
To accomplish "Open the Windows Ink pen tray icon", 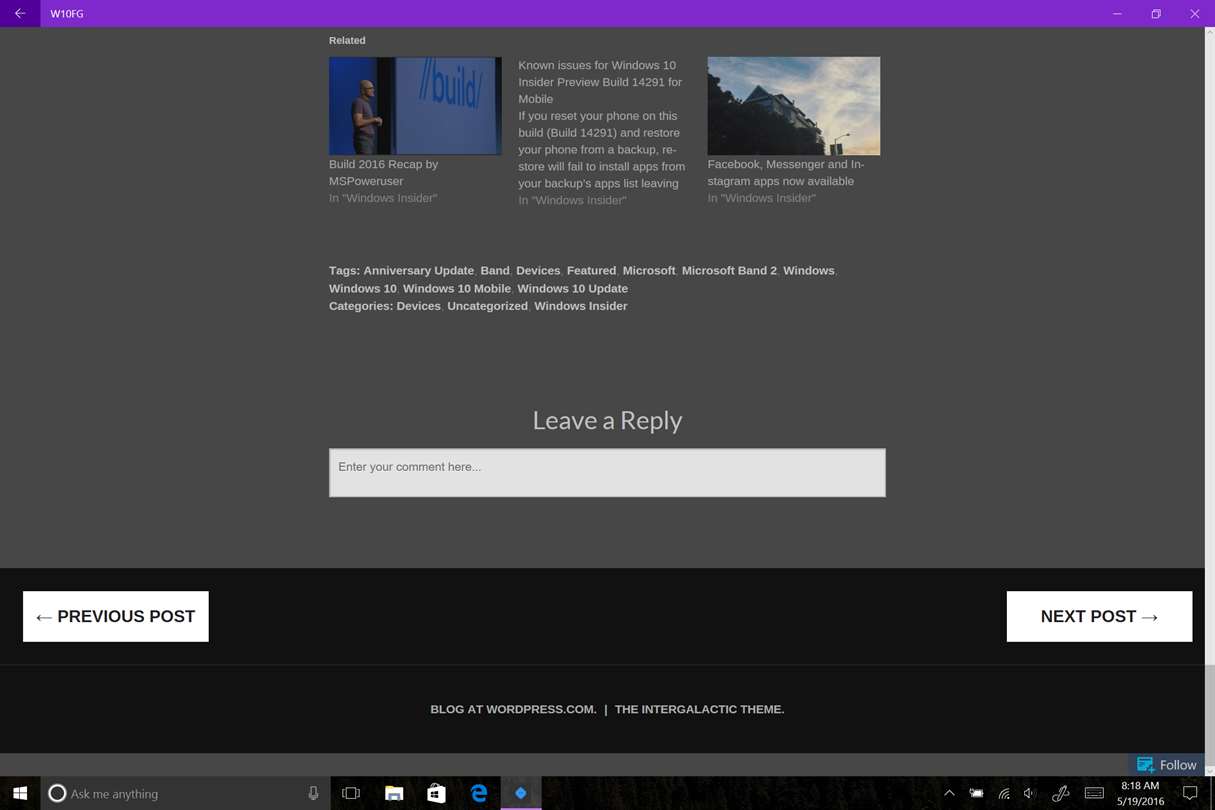I will 1061,794.
